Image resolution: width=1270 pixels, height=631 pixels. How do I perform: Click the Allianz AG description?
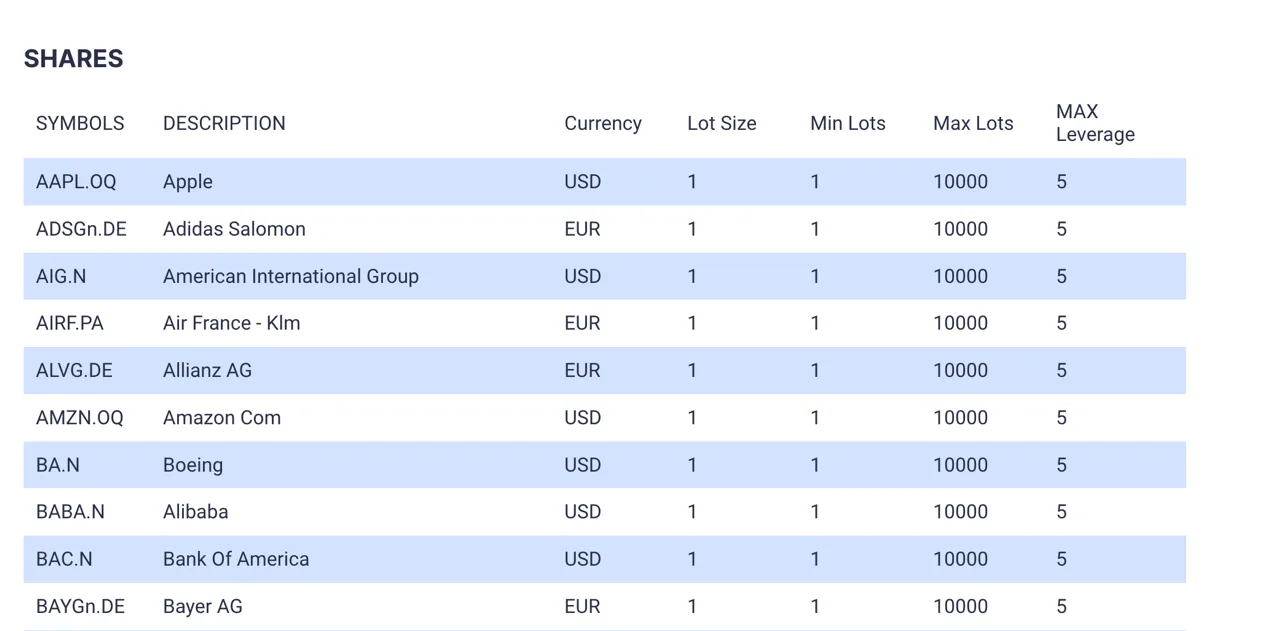[207, 370]
